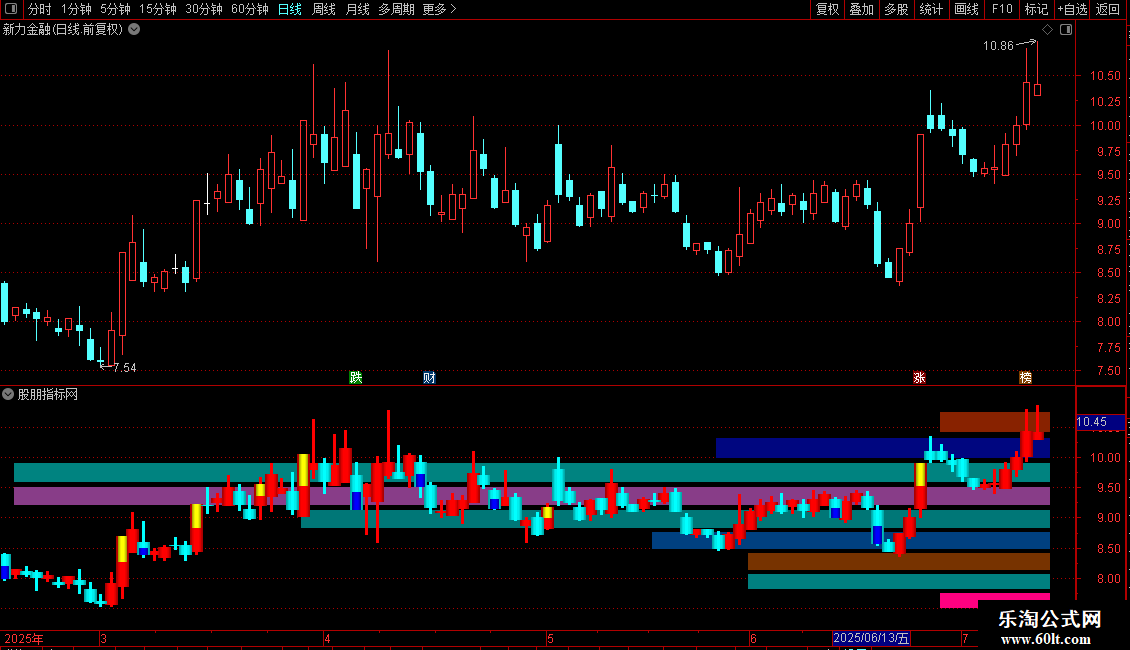This screenshot has height=650, width=1130.
Task: Click the 2025年 label on time axis
Action: 24,638
